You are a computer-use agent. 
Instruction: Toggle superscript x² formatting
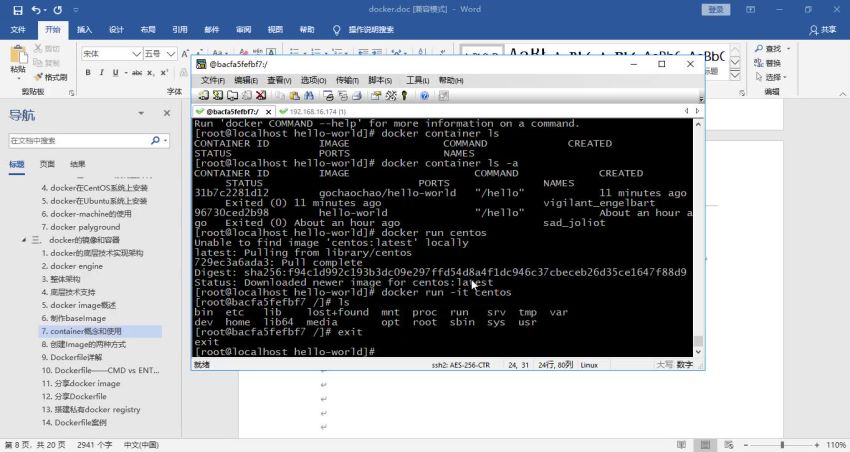pos(164,72)
